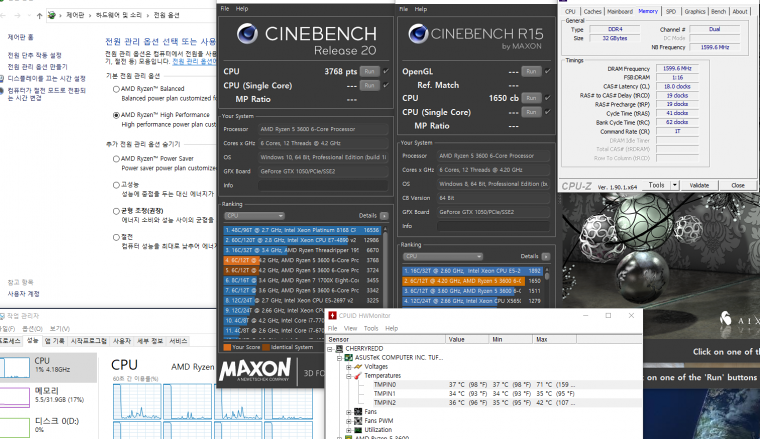The width and height of the screenshot is (760, 439).
Task: Open the 전원 단추 작동 설정 link
Action: click(x=34, y=55)
